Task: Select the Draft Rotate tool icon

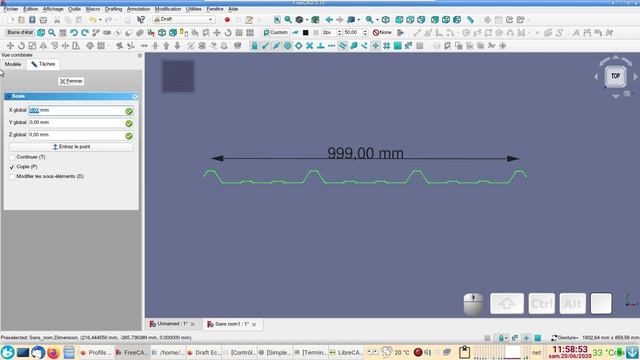Action: tap(21, 46)
